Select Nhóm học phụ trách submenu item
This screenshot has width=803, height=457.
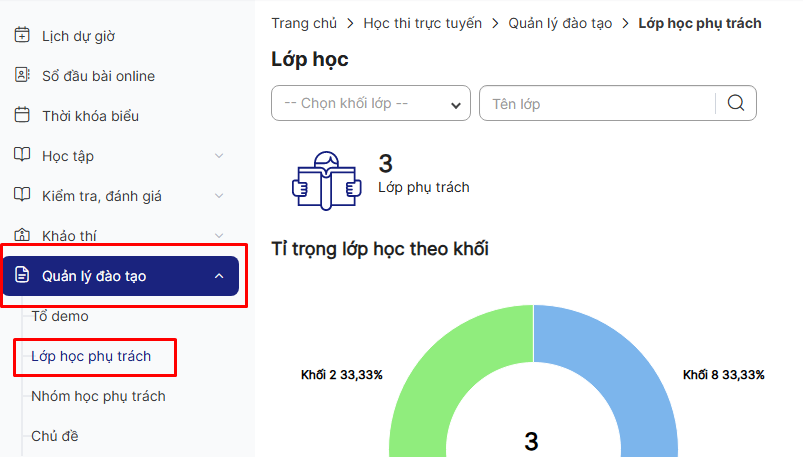click(98, 396)
